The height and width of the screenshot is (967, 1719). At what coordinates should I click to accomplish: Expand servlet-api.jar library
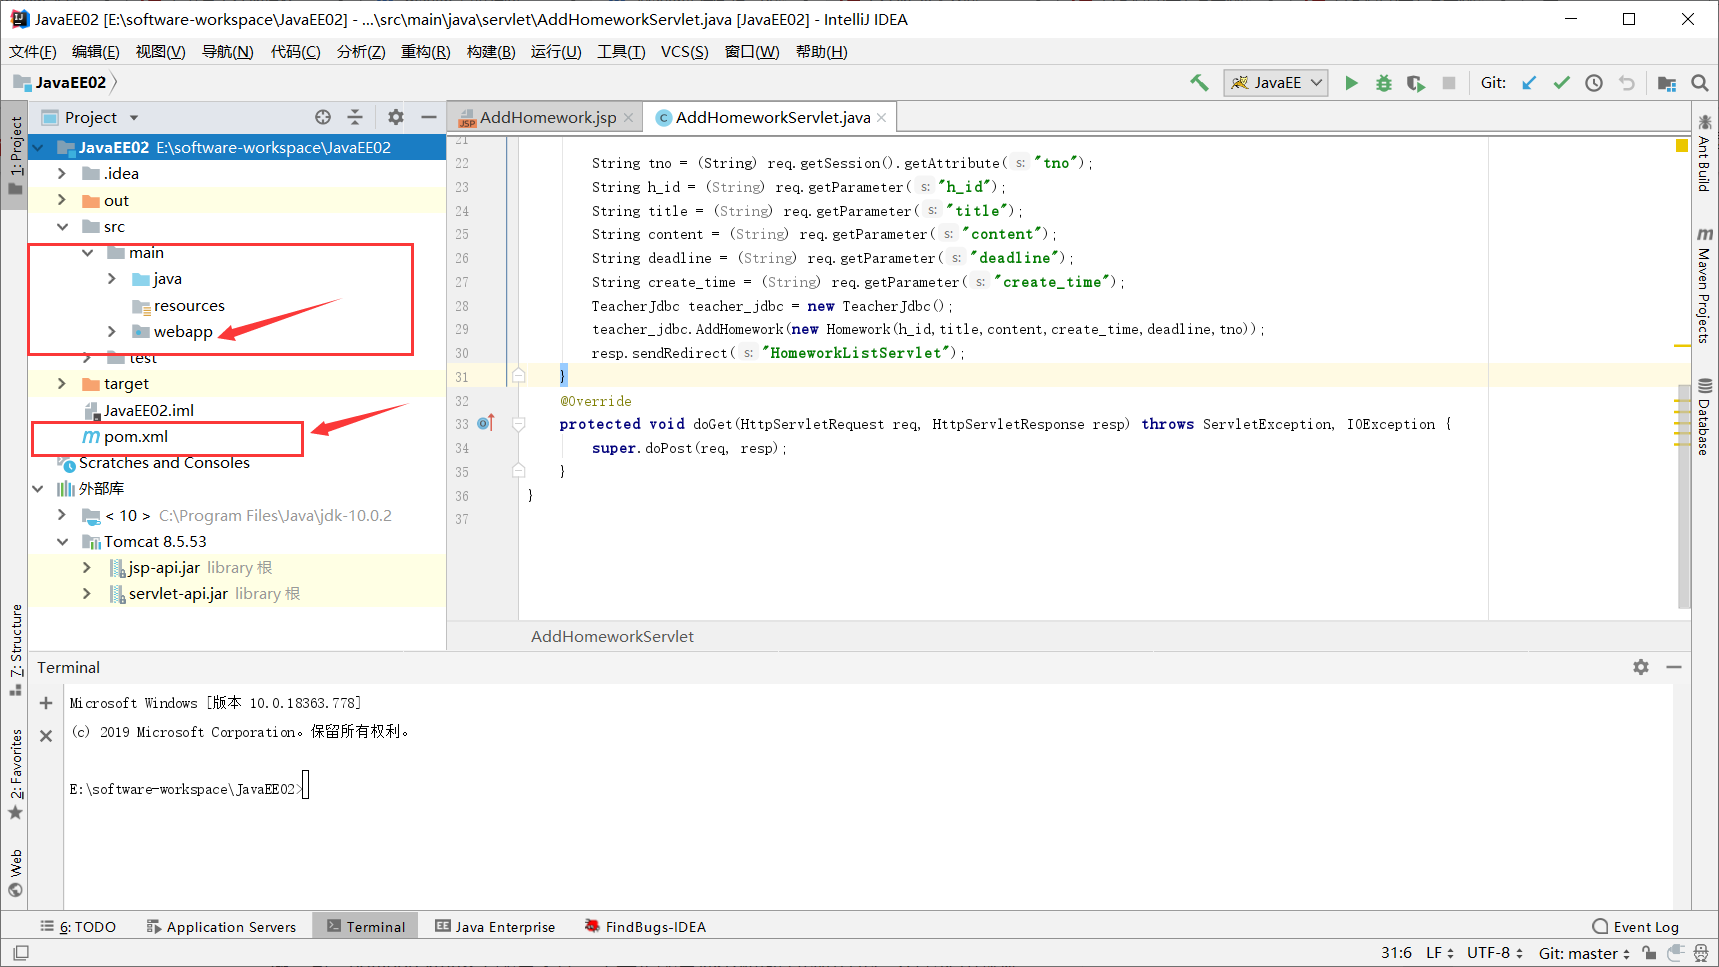tap(87, 594)
